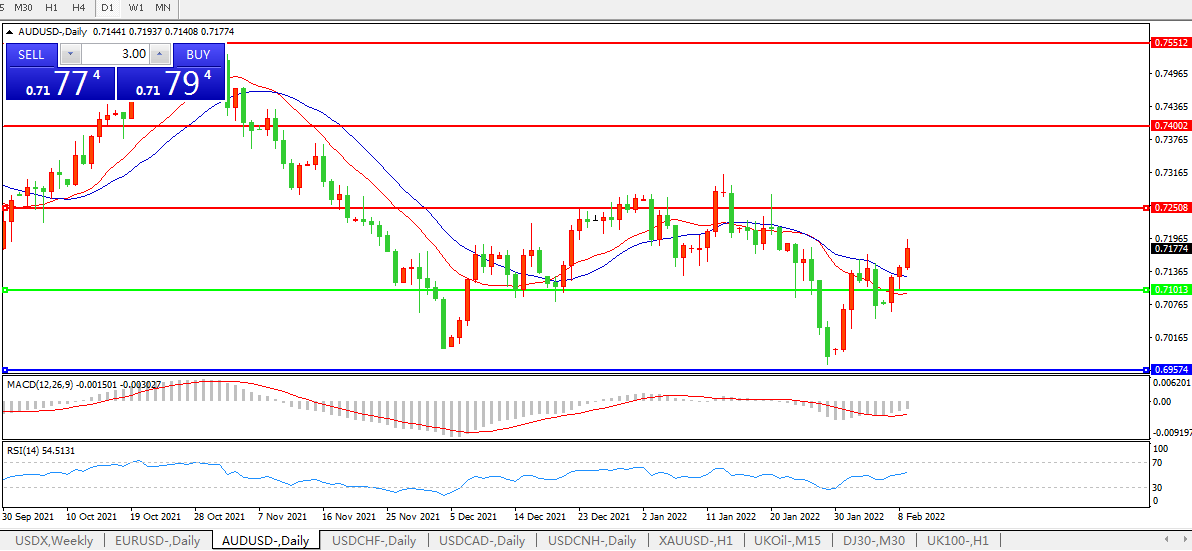Decrease trade volume with the down arrow

tap(70, 54)
